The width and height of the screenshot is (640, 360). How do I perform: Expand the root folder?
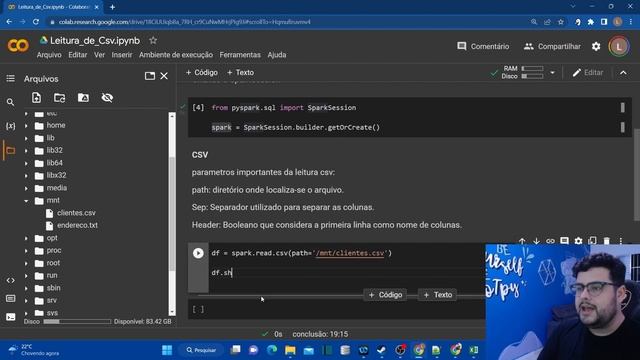pyautogui.click(x=27, y=263)
